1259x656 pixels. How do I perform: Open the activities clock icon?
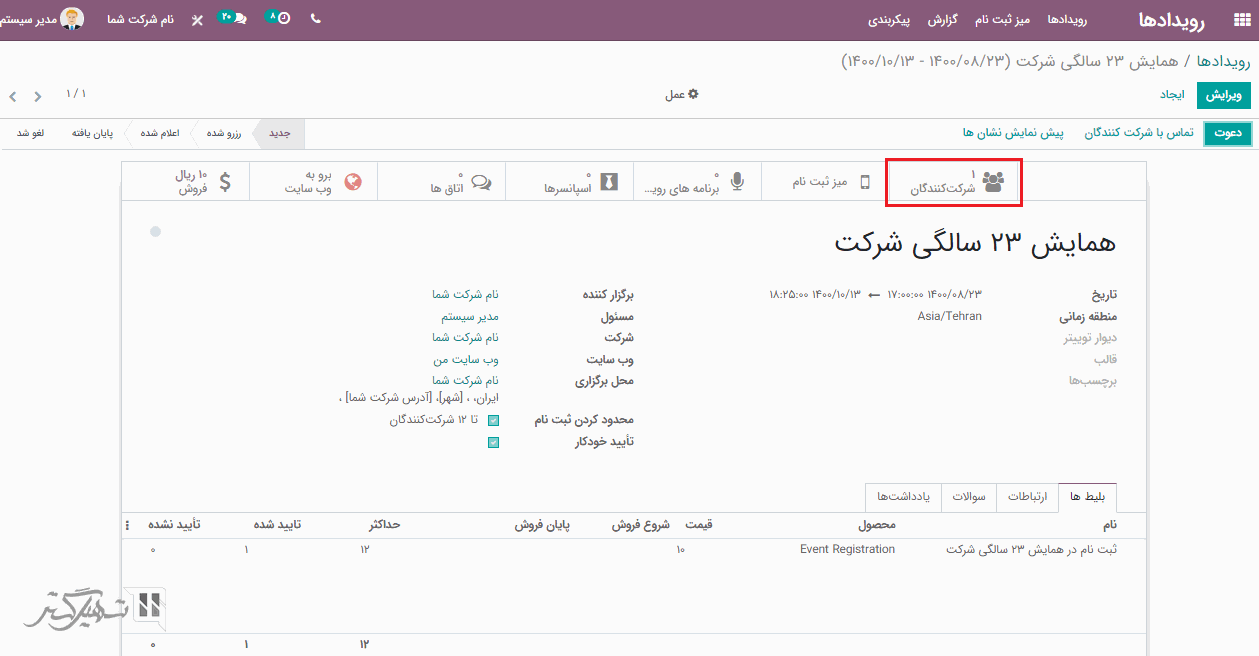[x=281, y=19]
